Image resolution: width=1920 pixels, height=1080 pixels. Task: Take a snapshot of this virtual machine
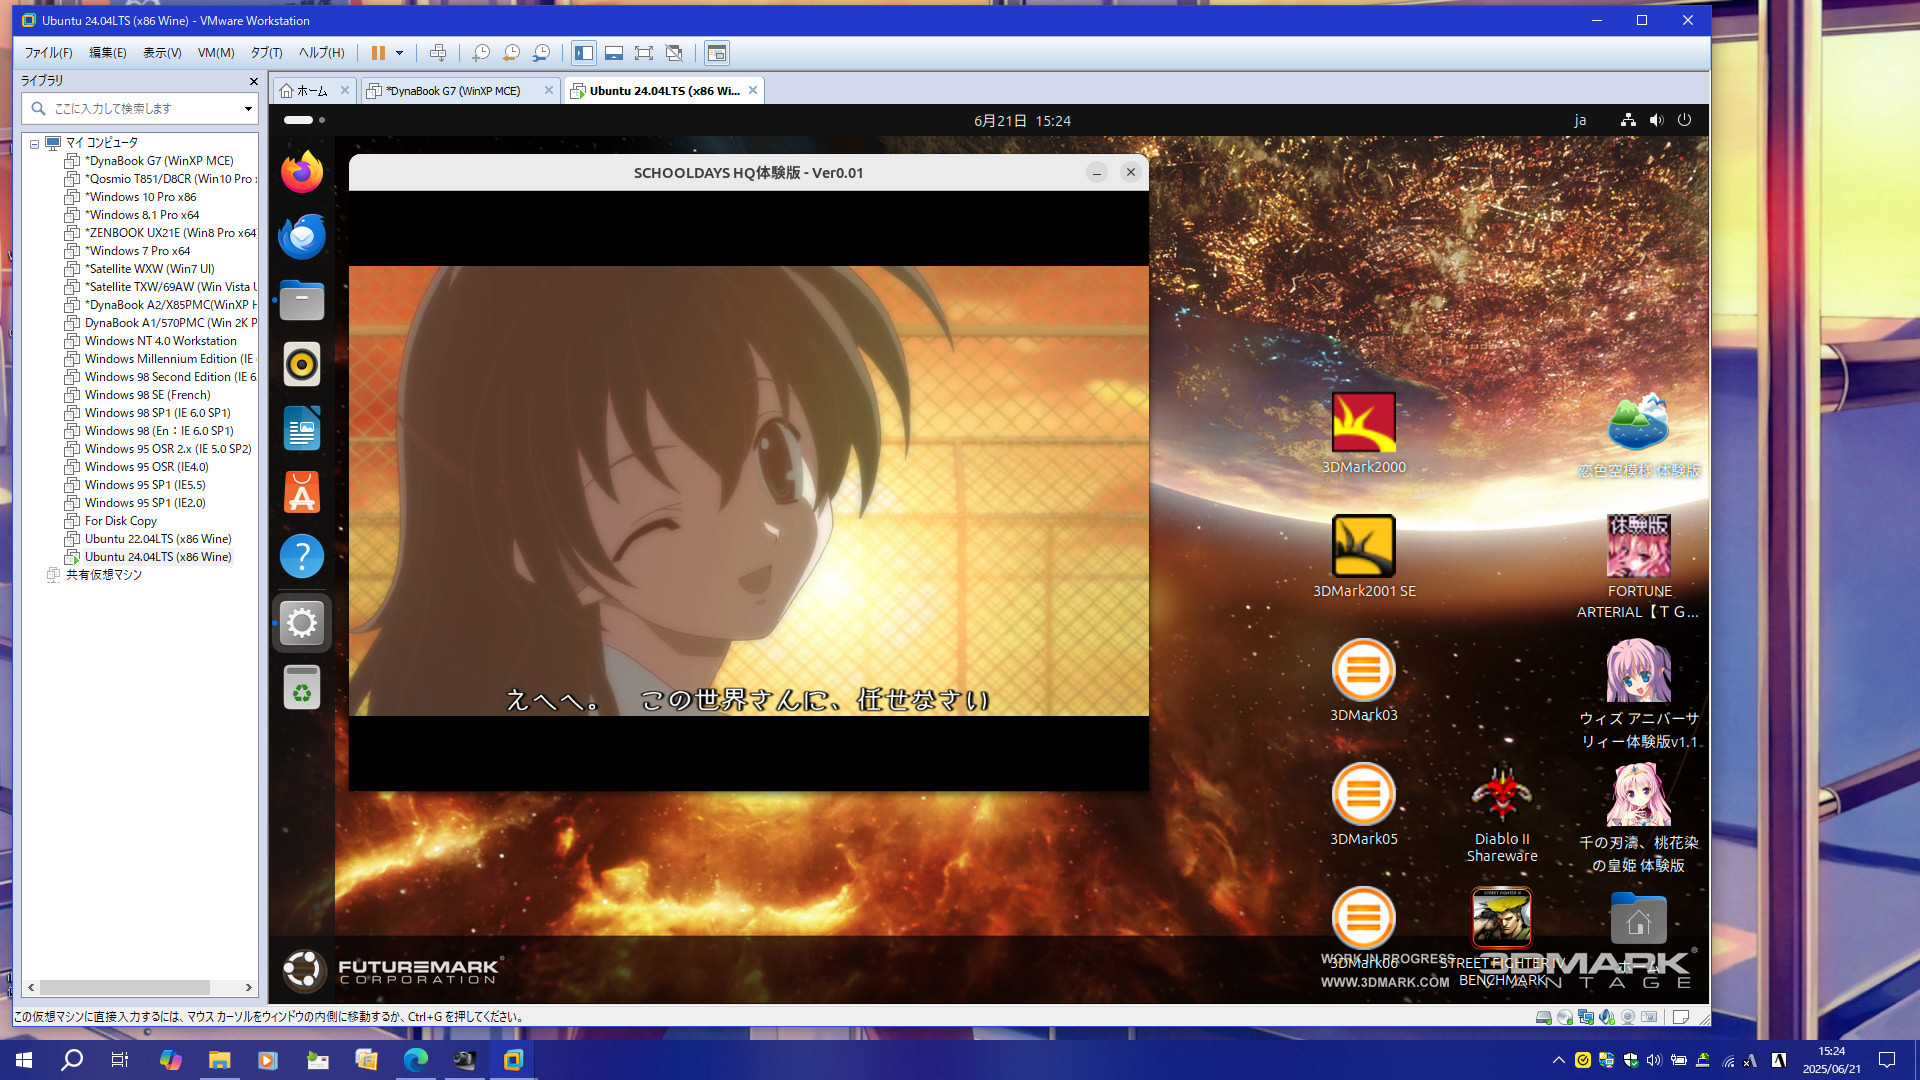[481, 53]
